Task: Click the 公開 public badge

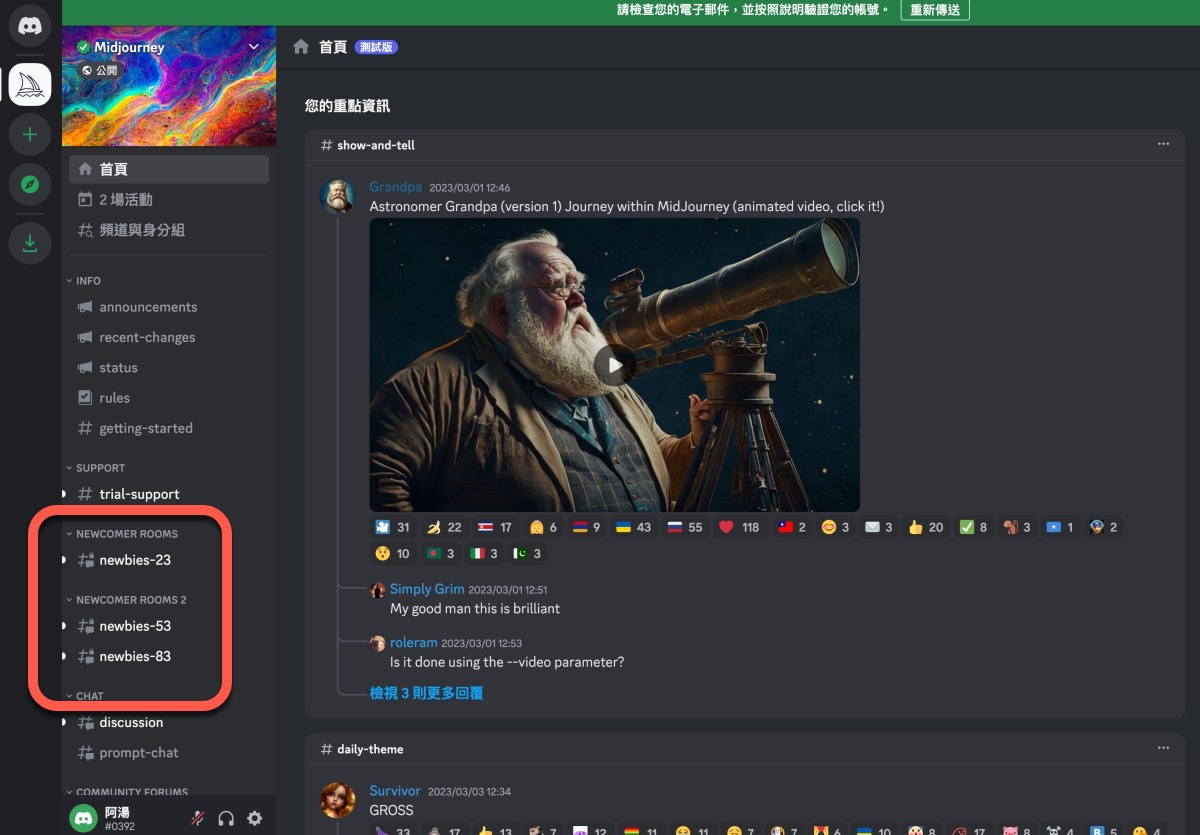Action: pyautogui.click(x=99, y=71)
